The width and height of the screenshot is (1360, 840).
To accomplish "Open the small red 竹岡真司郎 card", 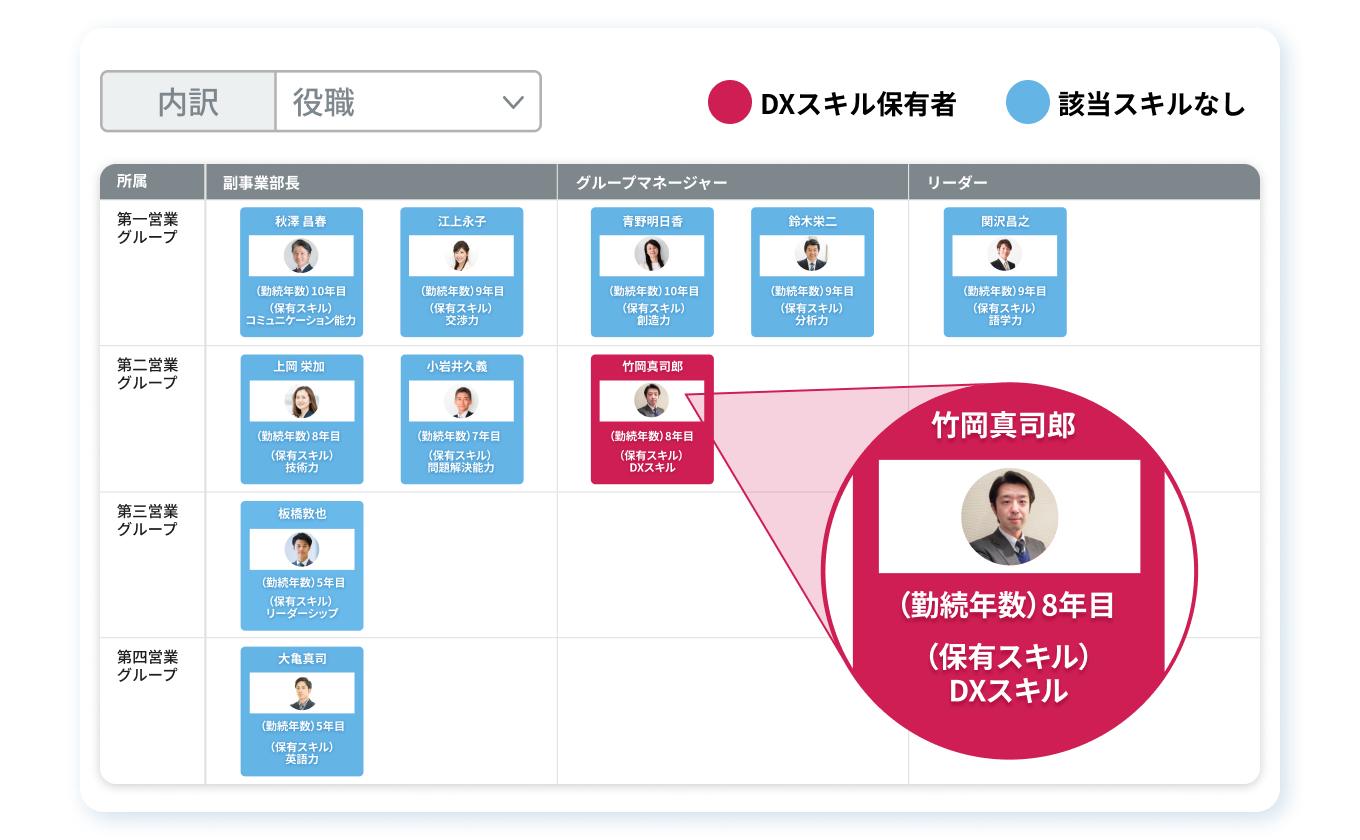I will tap(652, 420).
